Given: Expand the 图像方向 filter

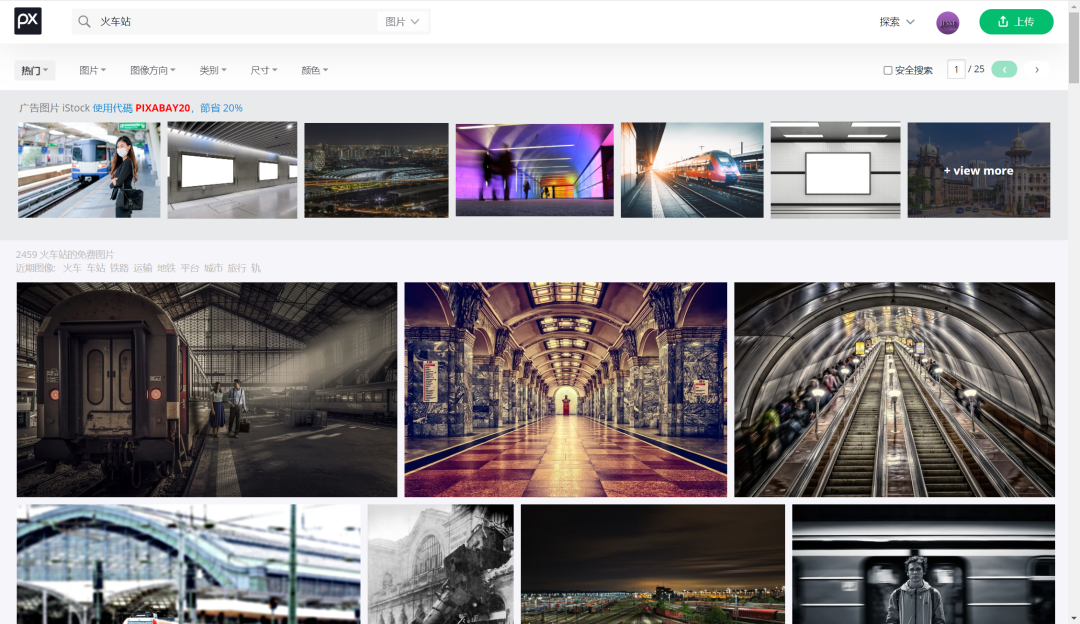Looking at the screenshot, I should point(153,70).
